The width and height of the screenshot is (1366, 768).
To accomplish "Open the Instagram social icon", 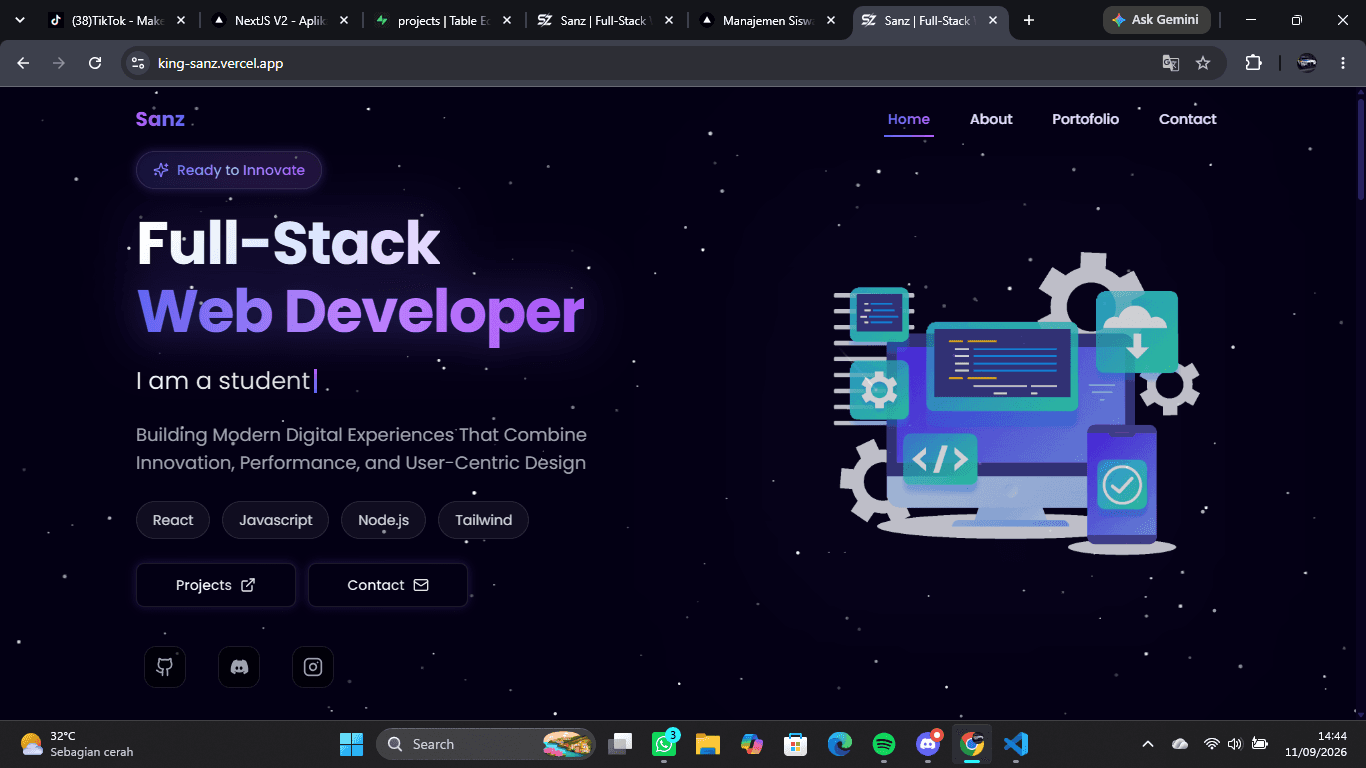I will pyautogui.click(x=313, y=667).
